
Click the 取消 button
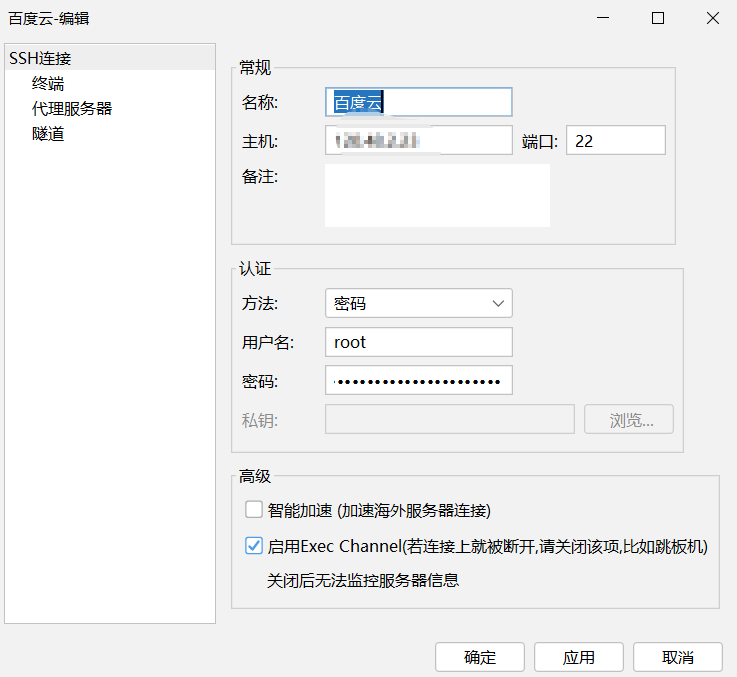coord(678,657)
